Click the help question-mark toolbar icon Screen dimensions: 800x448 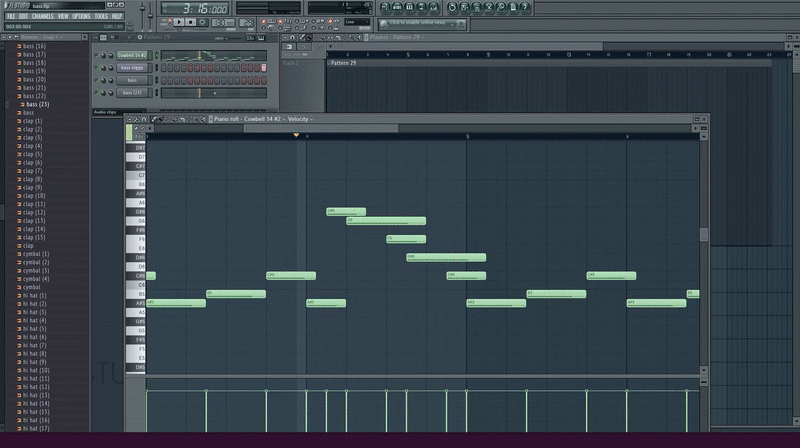525,7
